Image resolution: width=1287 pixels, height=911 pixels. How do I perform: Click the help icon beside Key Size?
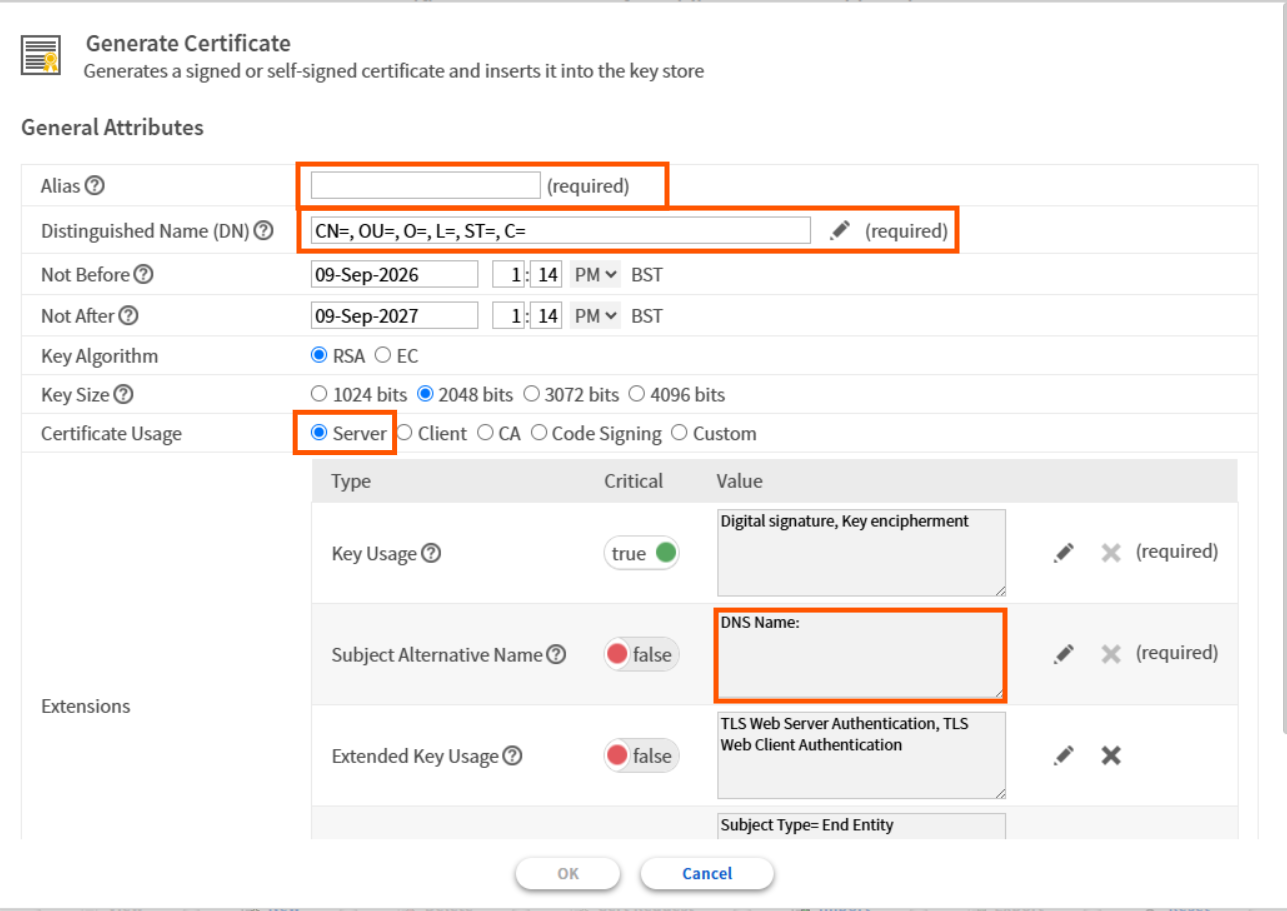123,395
